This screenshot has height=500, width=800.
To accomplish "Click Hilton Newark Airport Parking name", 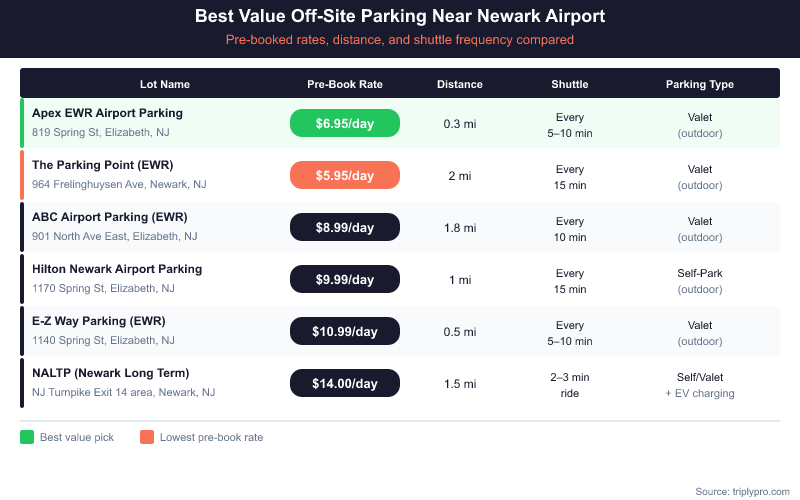I will click(x=117, y=269).
